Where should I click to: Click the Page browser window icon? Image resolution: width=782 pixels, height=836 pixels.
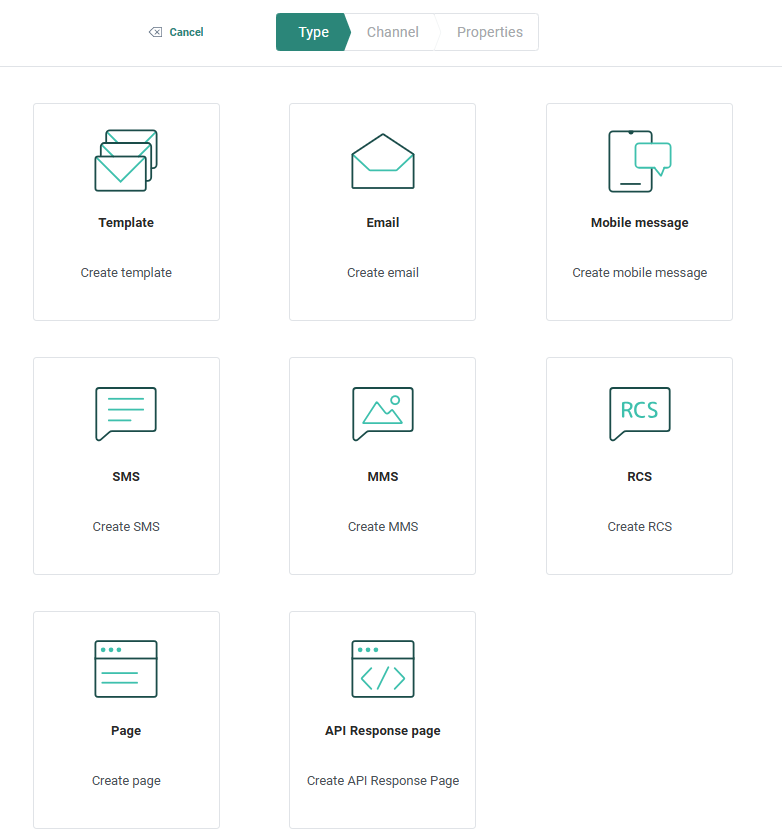126,668
